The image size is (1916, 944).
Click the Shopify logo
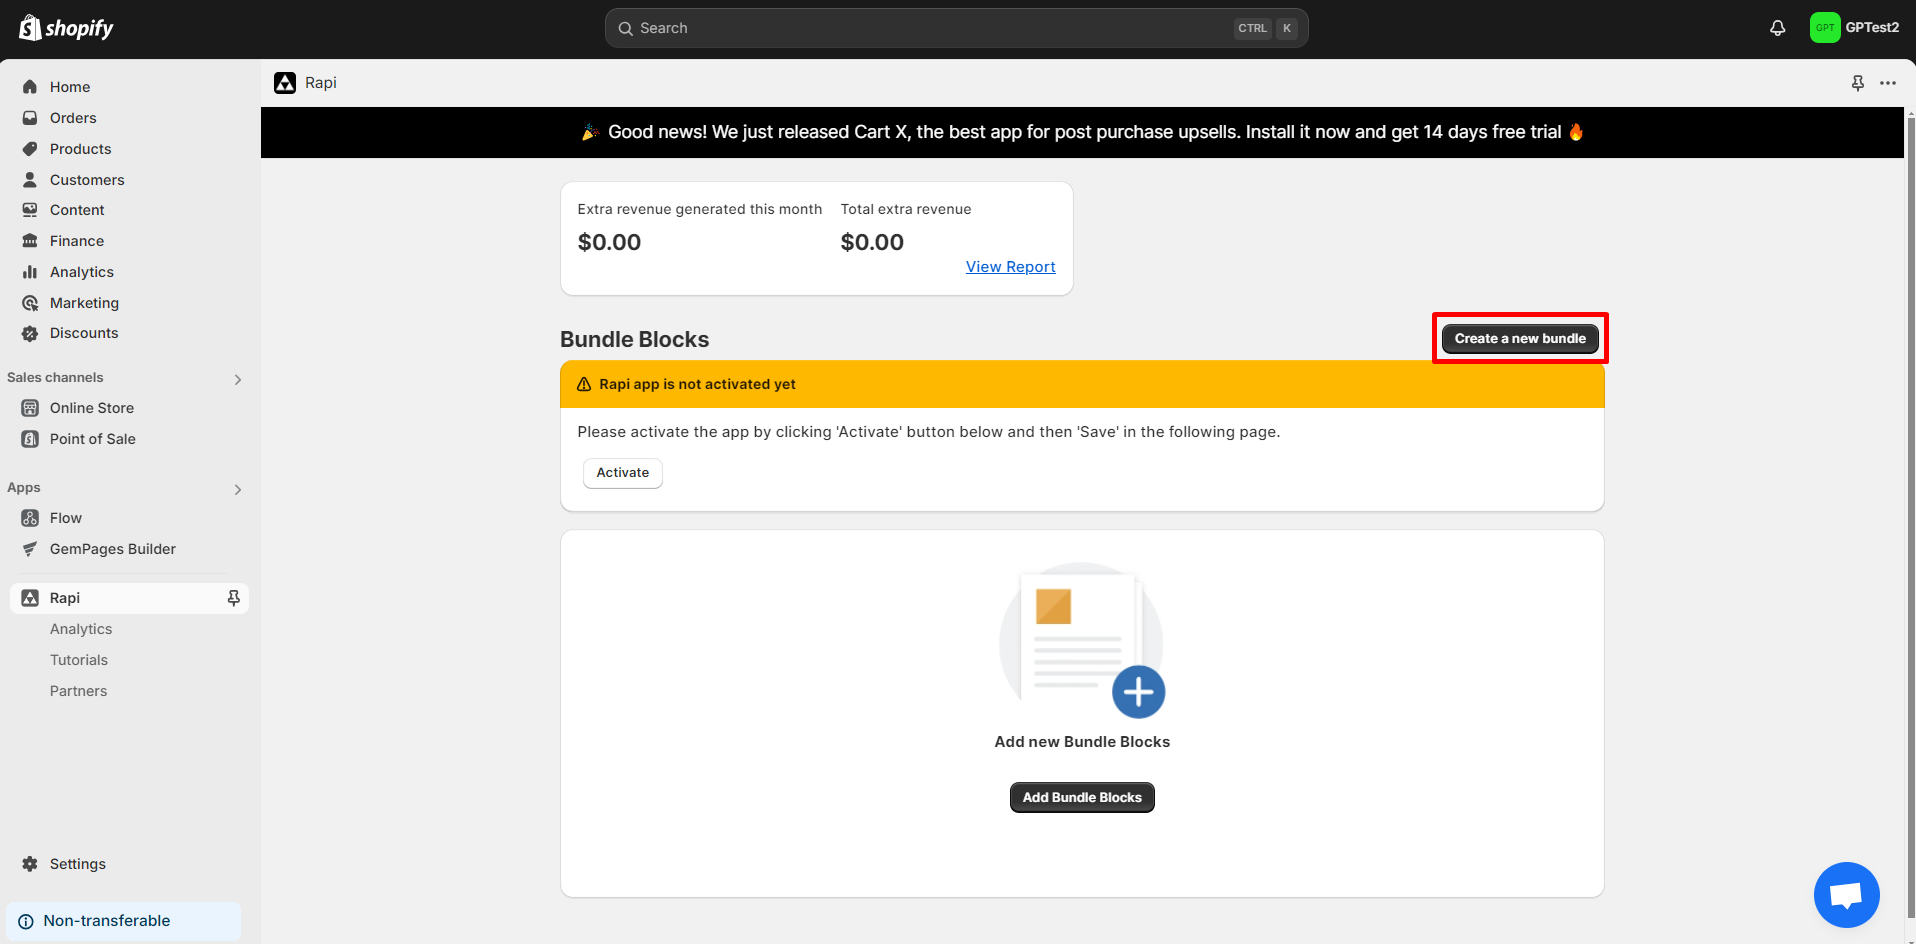click(66, 28)
